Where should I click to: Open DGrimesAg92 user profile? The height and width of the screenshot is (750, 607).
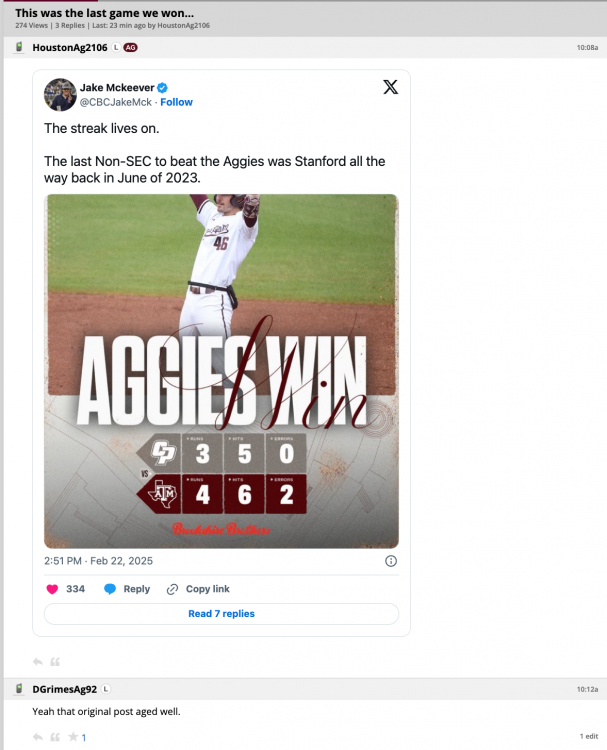tap(64, 689)
